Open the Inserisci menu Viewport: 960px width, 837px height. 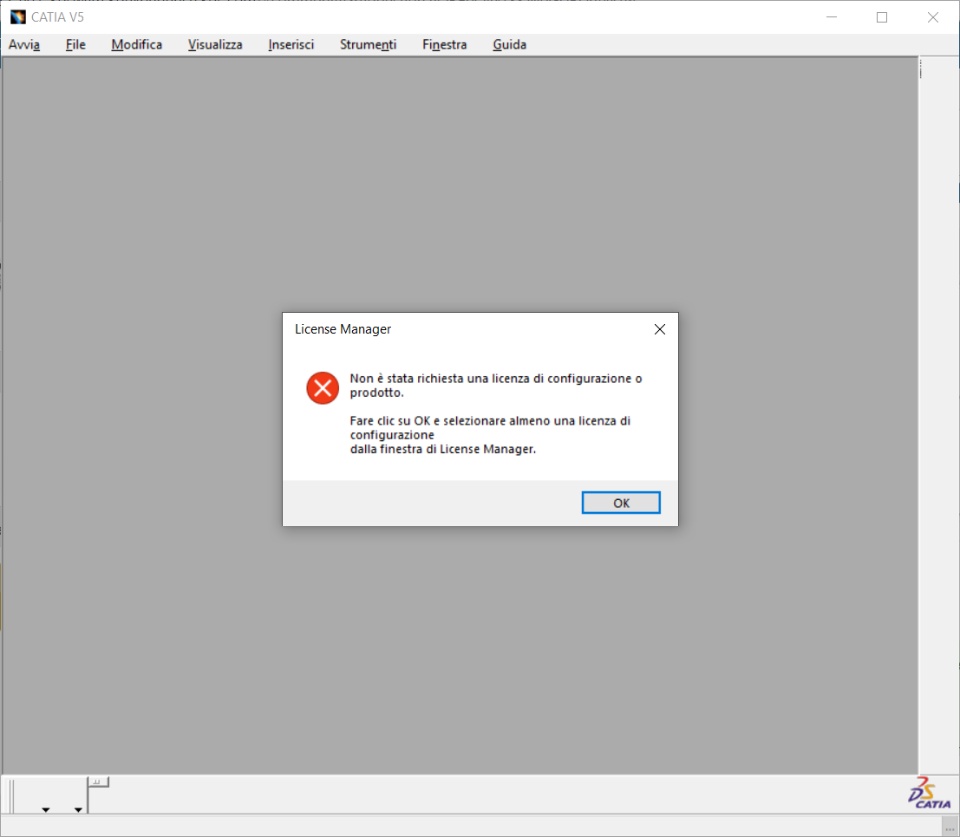pos(291,44)
